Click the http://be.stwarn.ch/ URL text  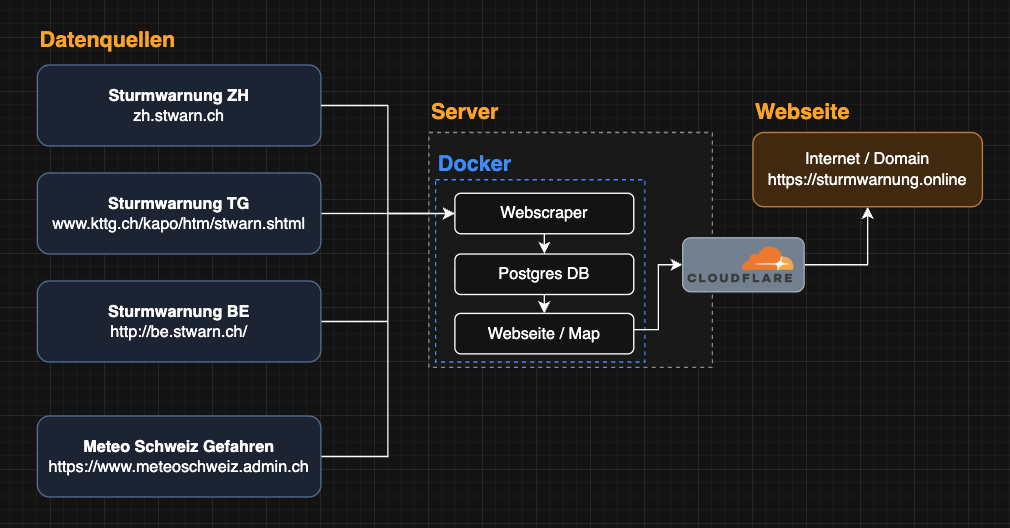click(x=178, y=332)
